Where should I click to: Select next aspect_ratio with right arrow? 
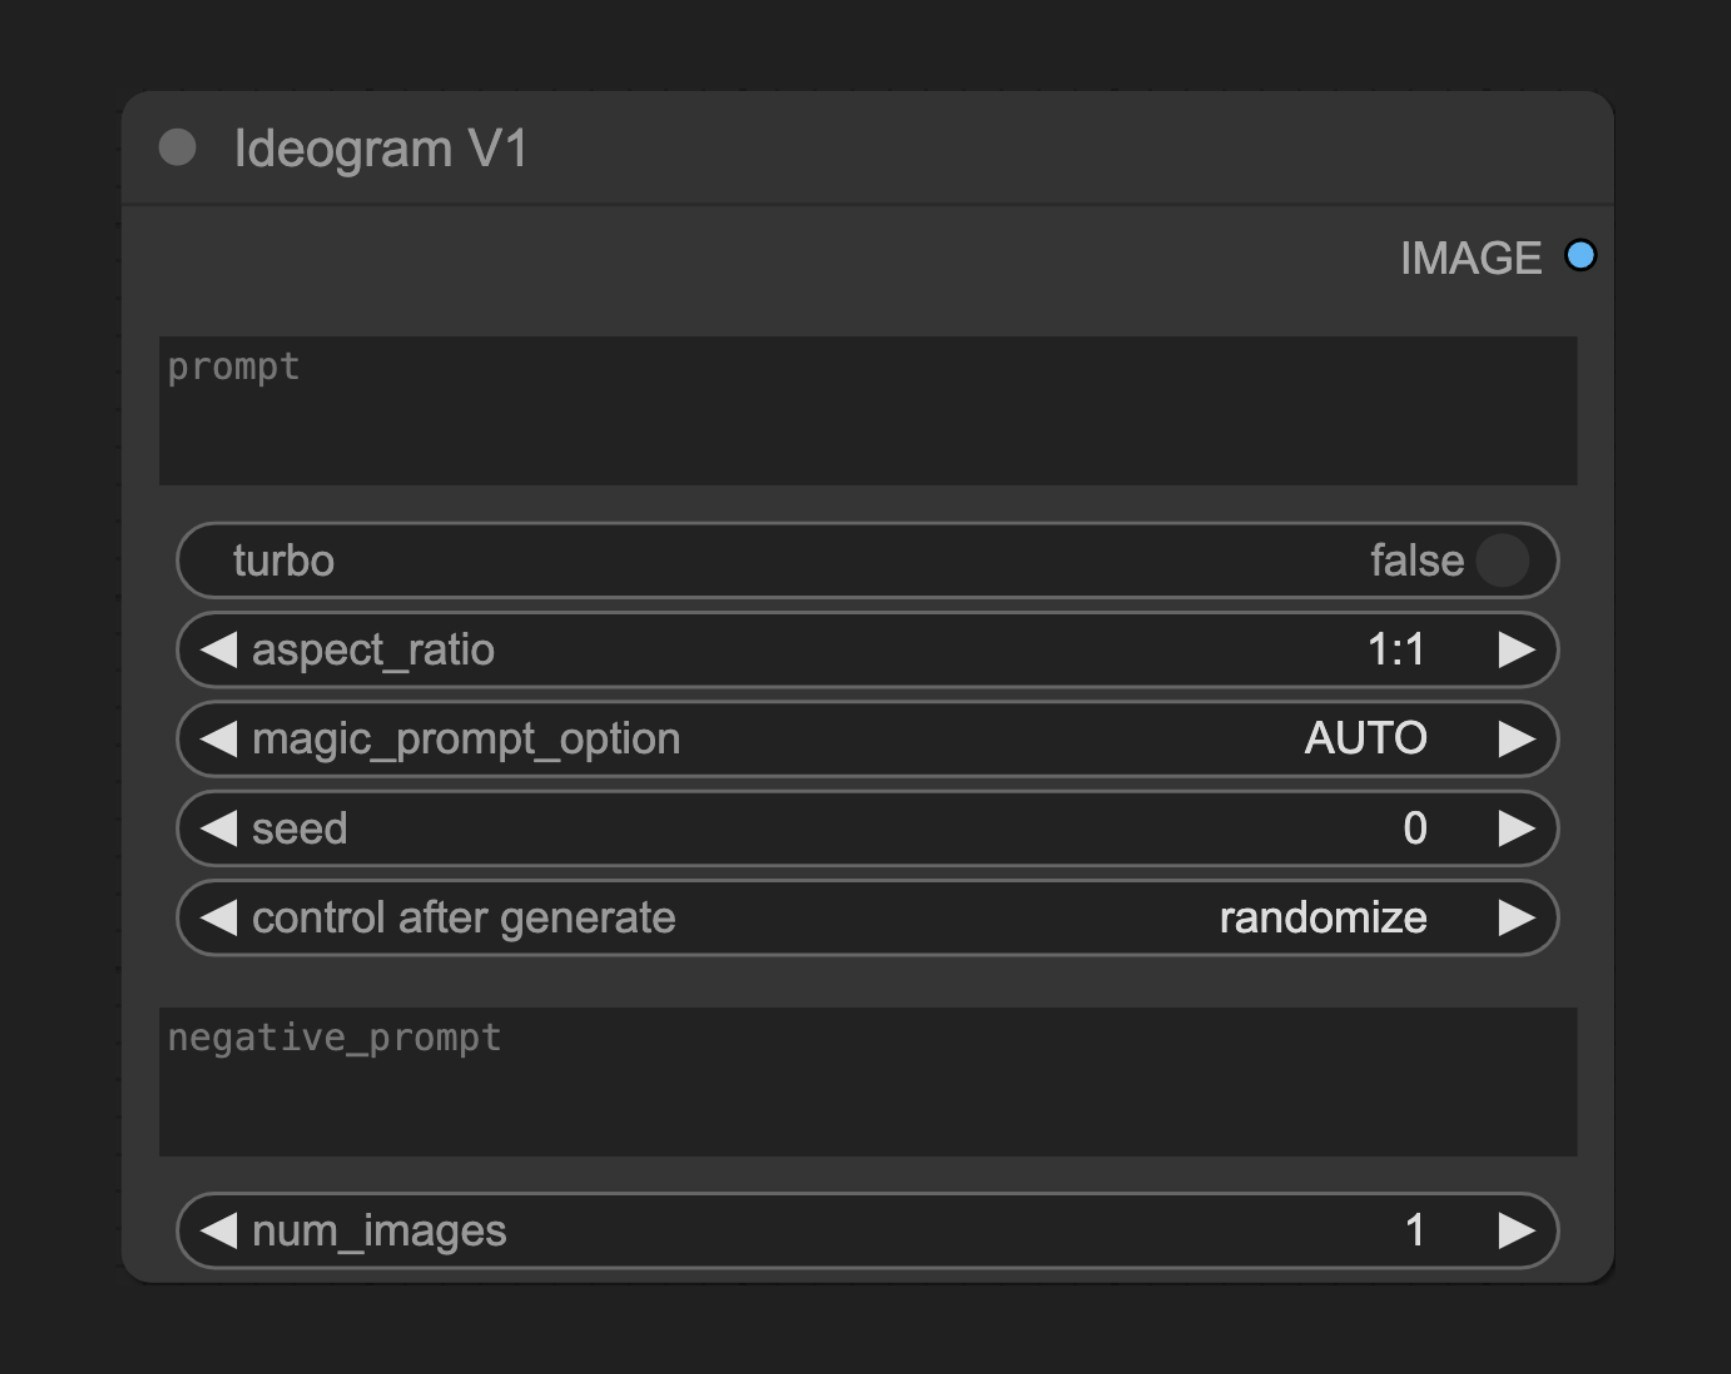click(x=1516, y=650)
